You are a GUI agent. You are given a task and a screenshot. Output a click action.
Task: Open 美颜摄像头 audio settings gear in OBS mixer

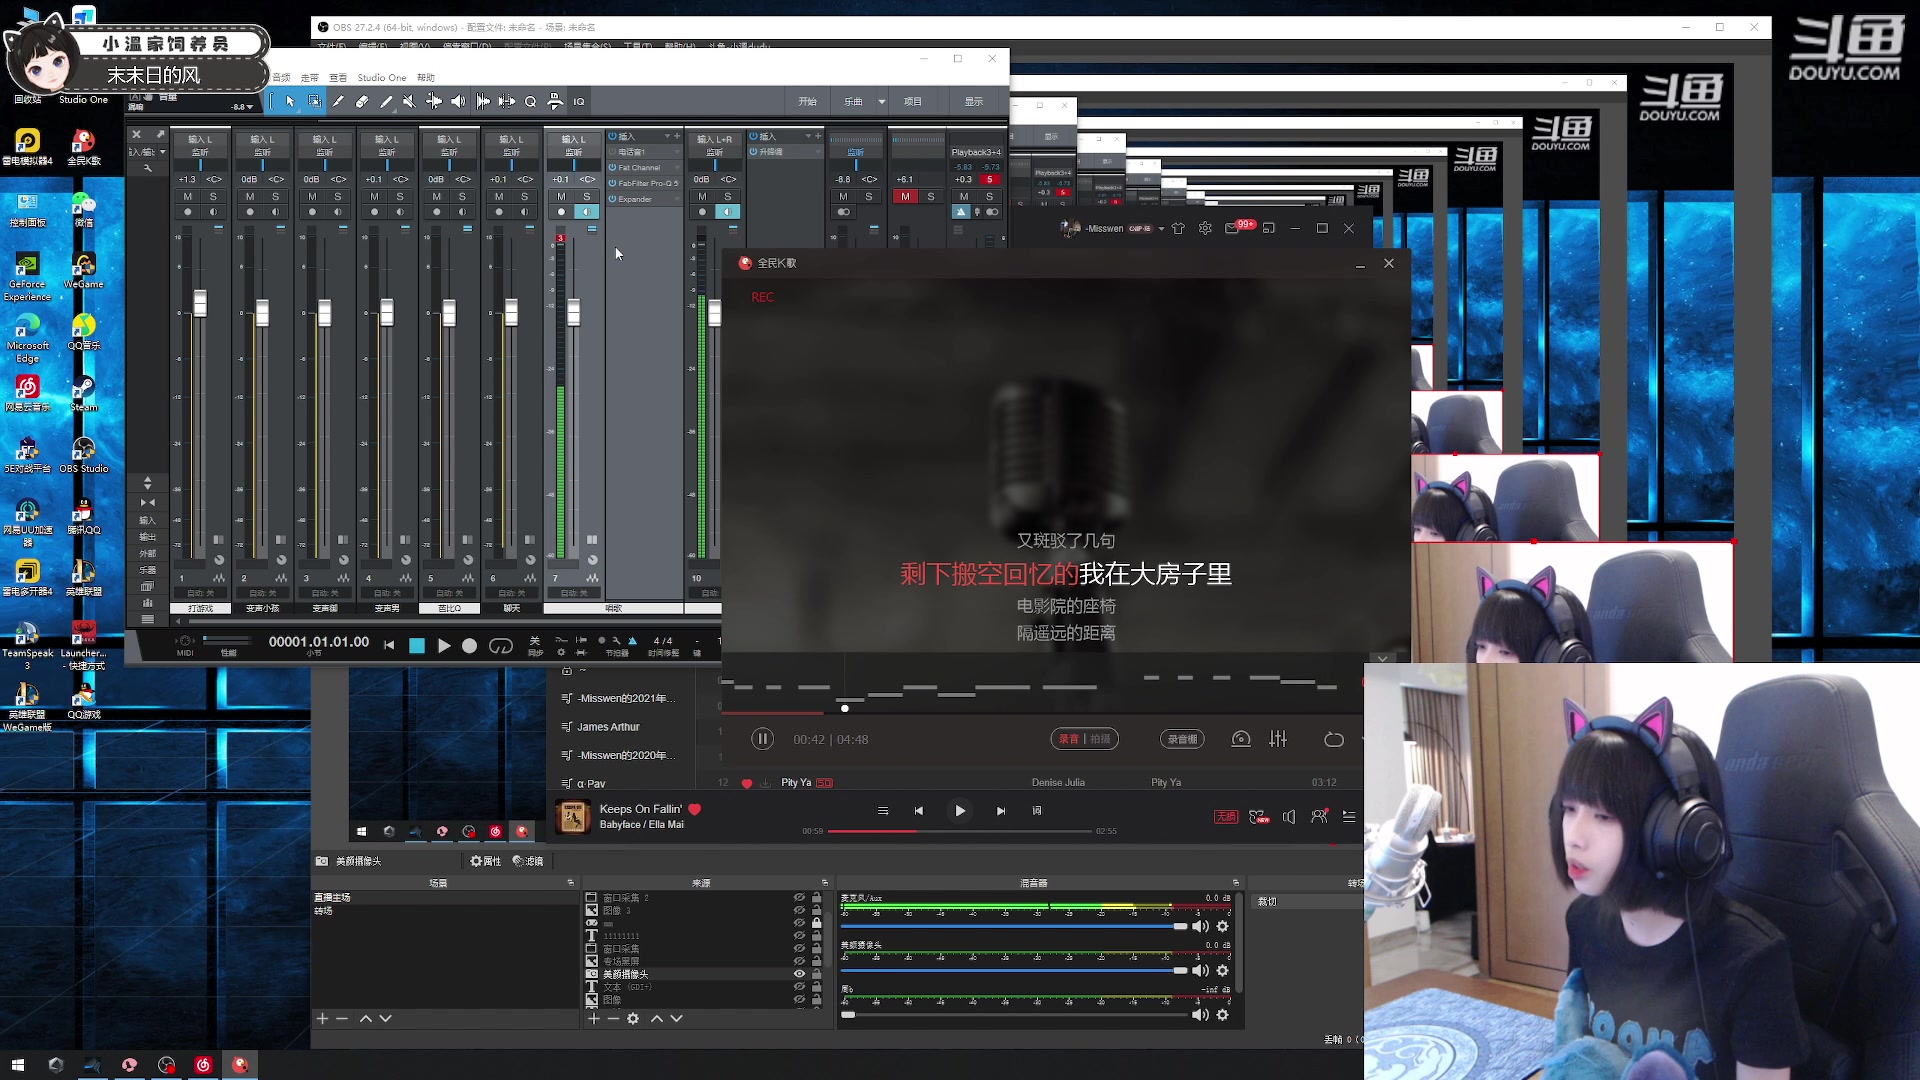coord(1222,970)
